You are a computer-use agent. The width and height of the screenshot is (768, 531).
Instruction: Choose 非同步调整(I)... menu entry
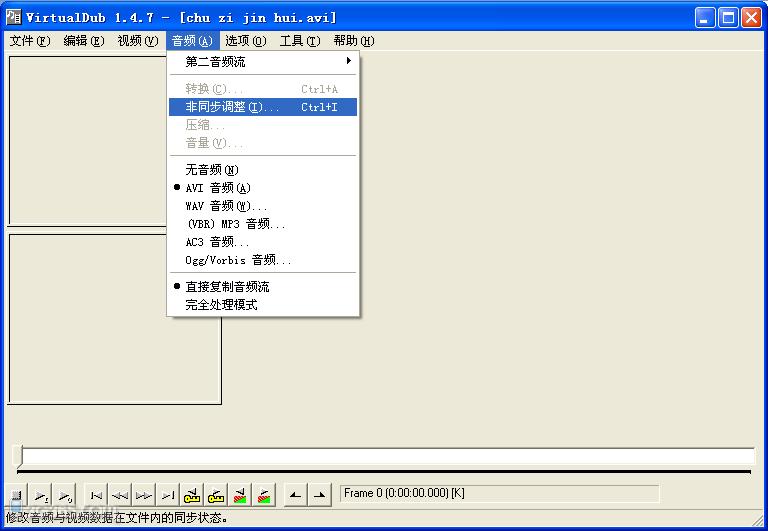tap(263, 107)
